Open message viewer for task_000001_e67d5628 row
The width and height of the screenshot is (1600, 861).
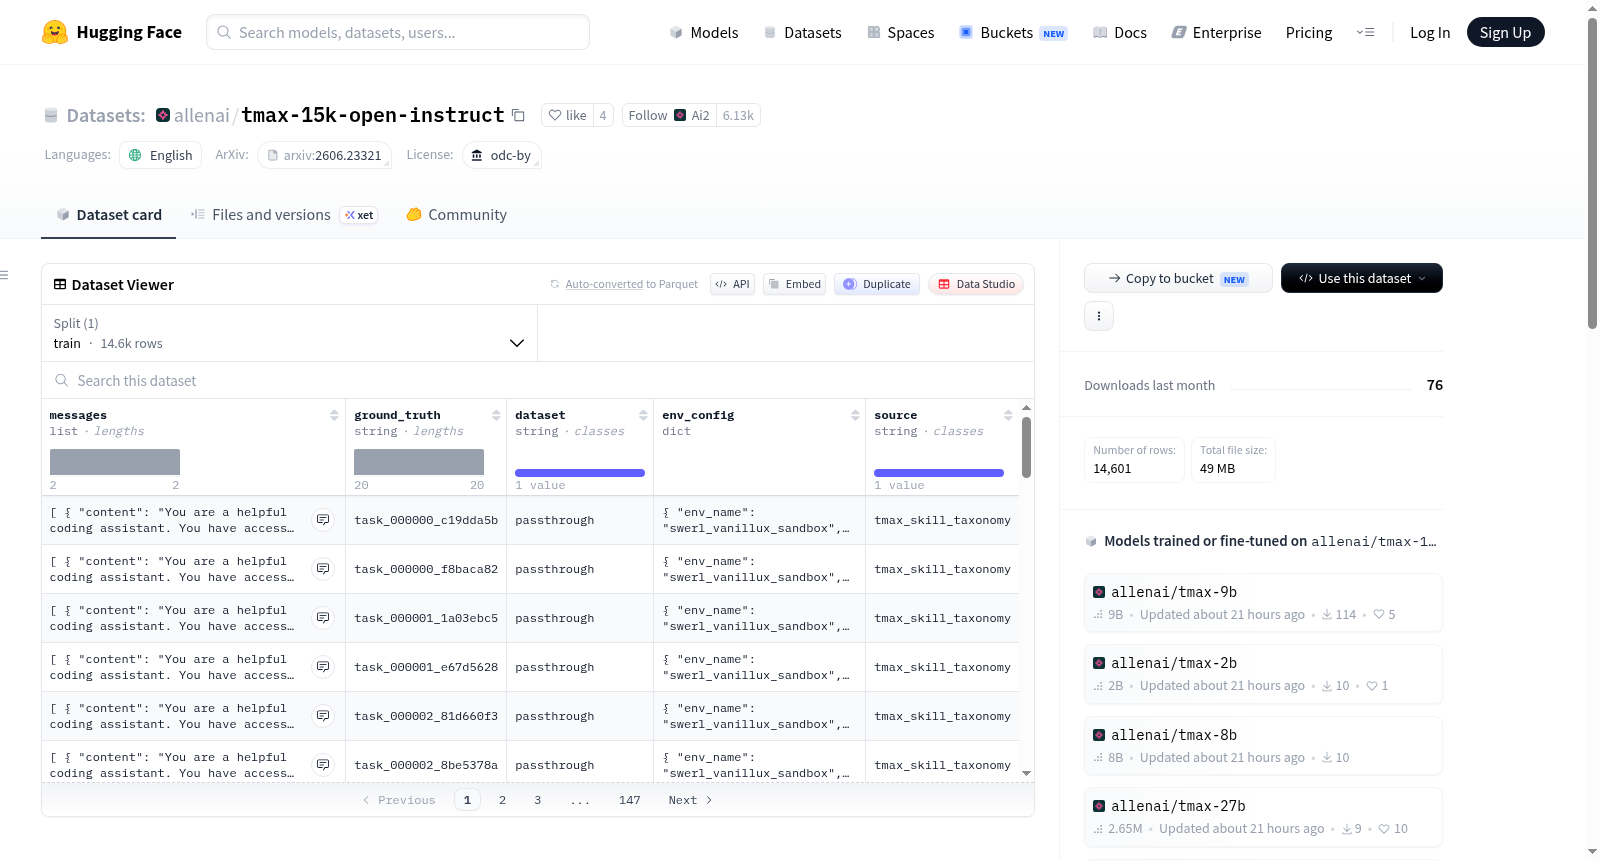tap(323, 667)
